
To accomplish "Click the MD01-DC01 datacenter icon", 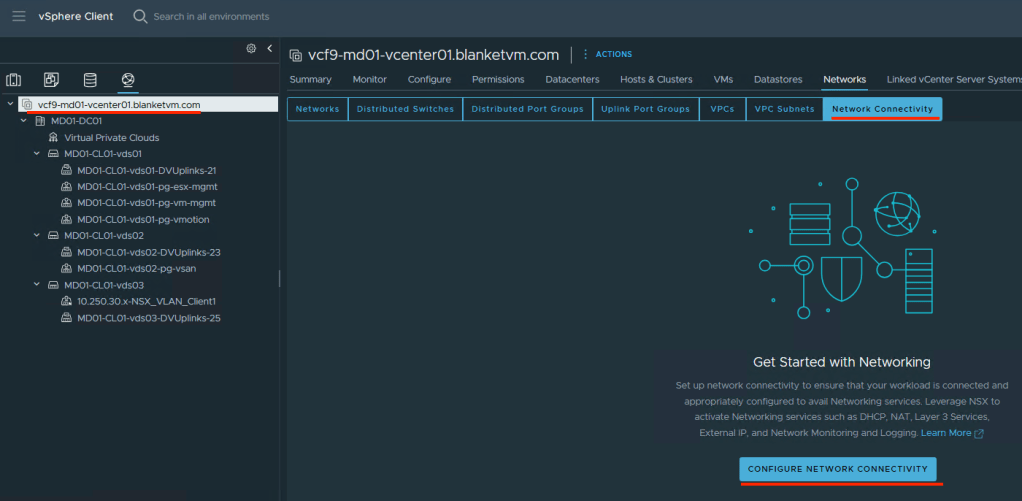I will coord(40,121).
